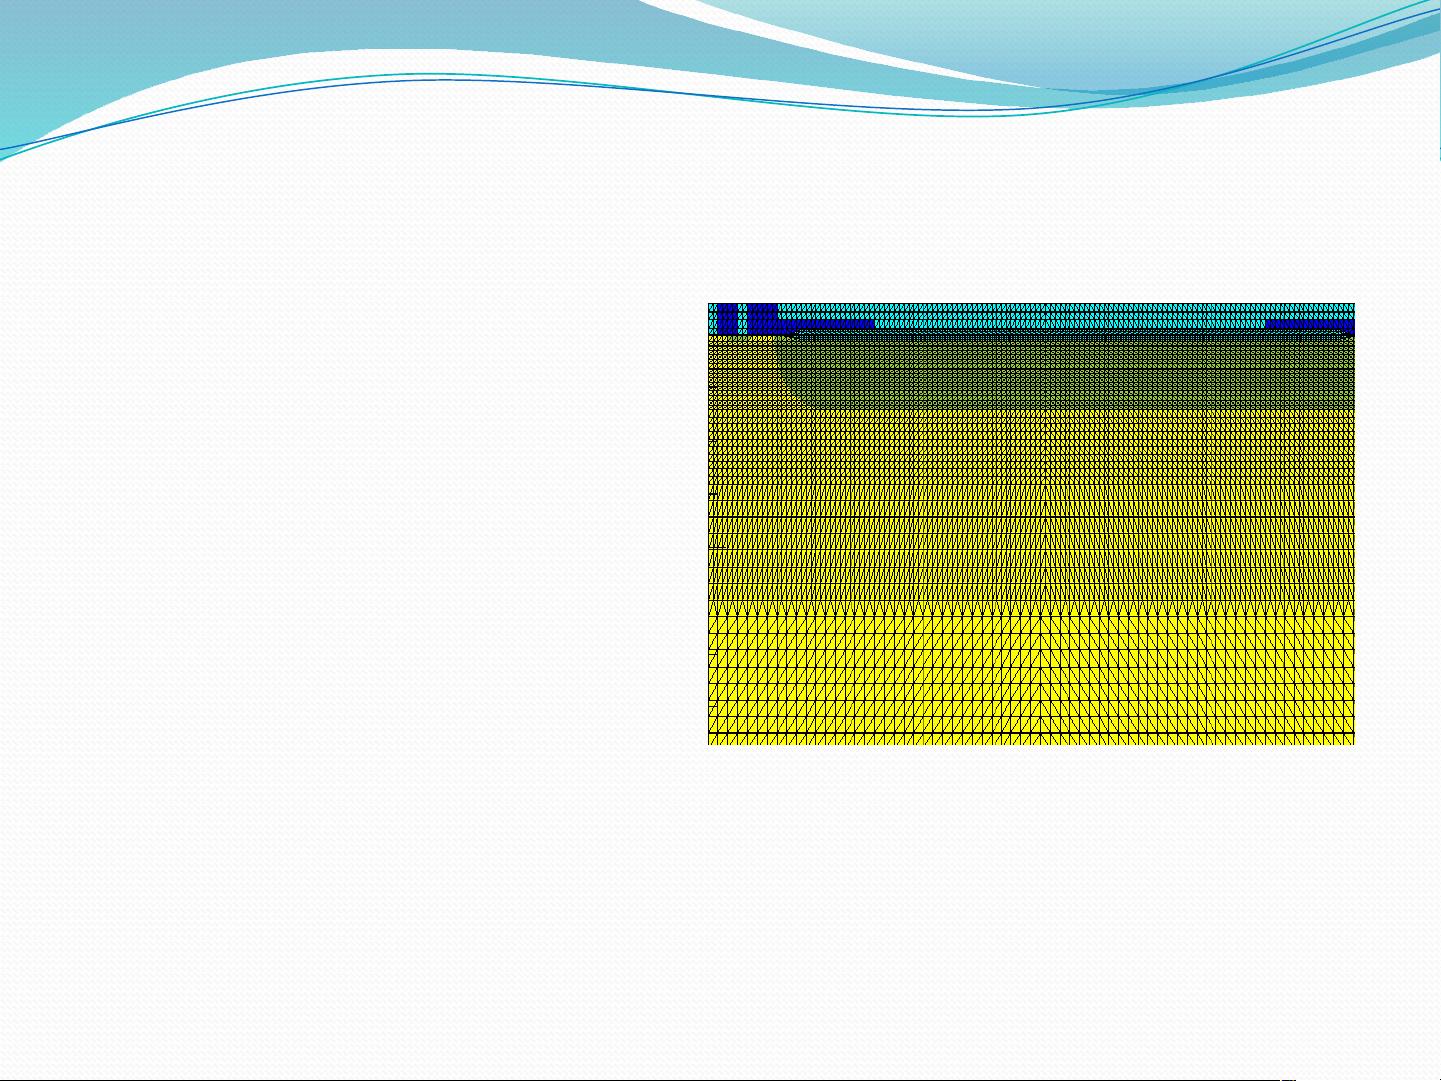Click the bright yellow coarse mesh at bottom
The width and height of the screenshot is (1441, 1081).
point(1031,680)
